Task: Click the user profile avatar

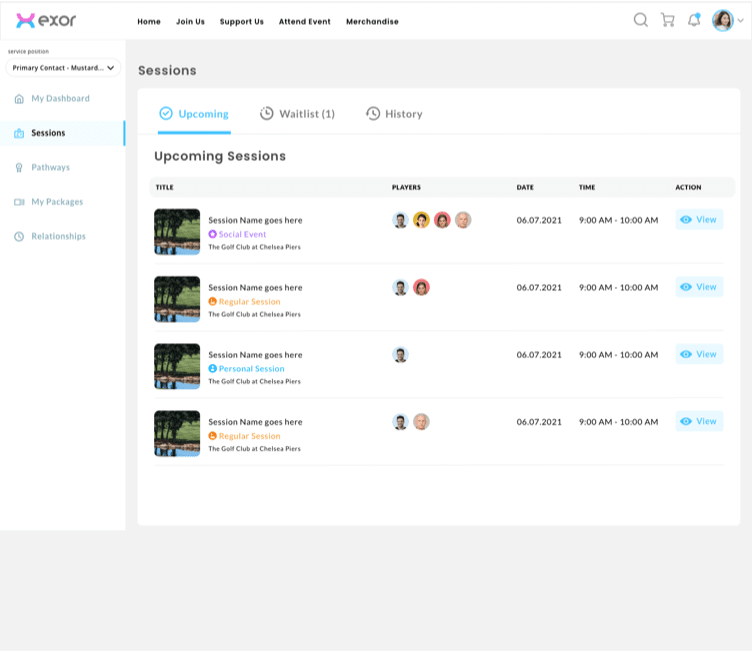Action: 722,20
